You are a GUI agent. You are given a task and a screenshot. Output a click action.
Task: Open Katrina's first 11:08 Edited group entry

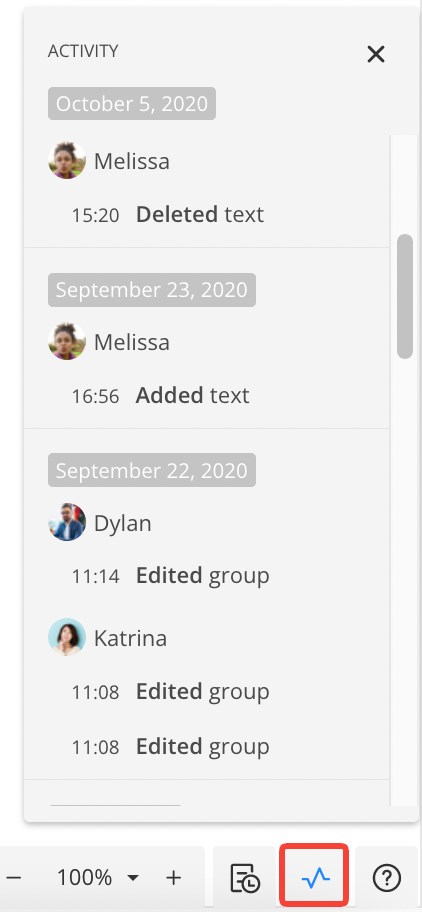[170, 692]
